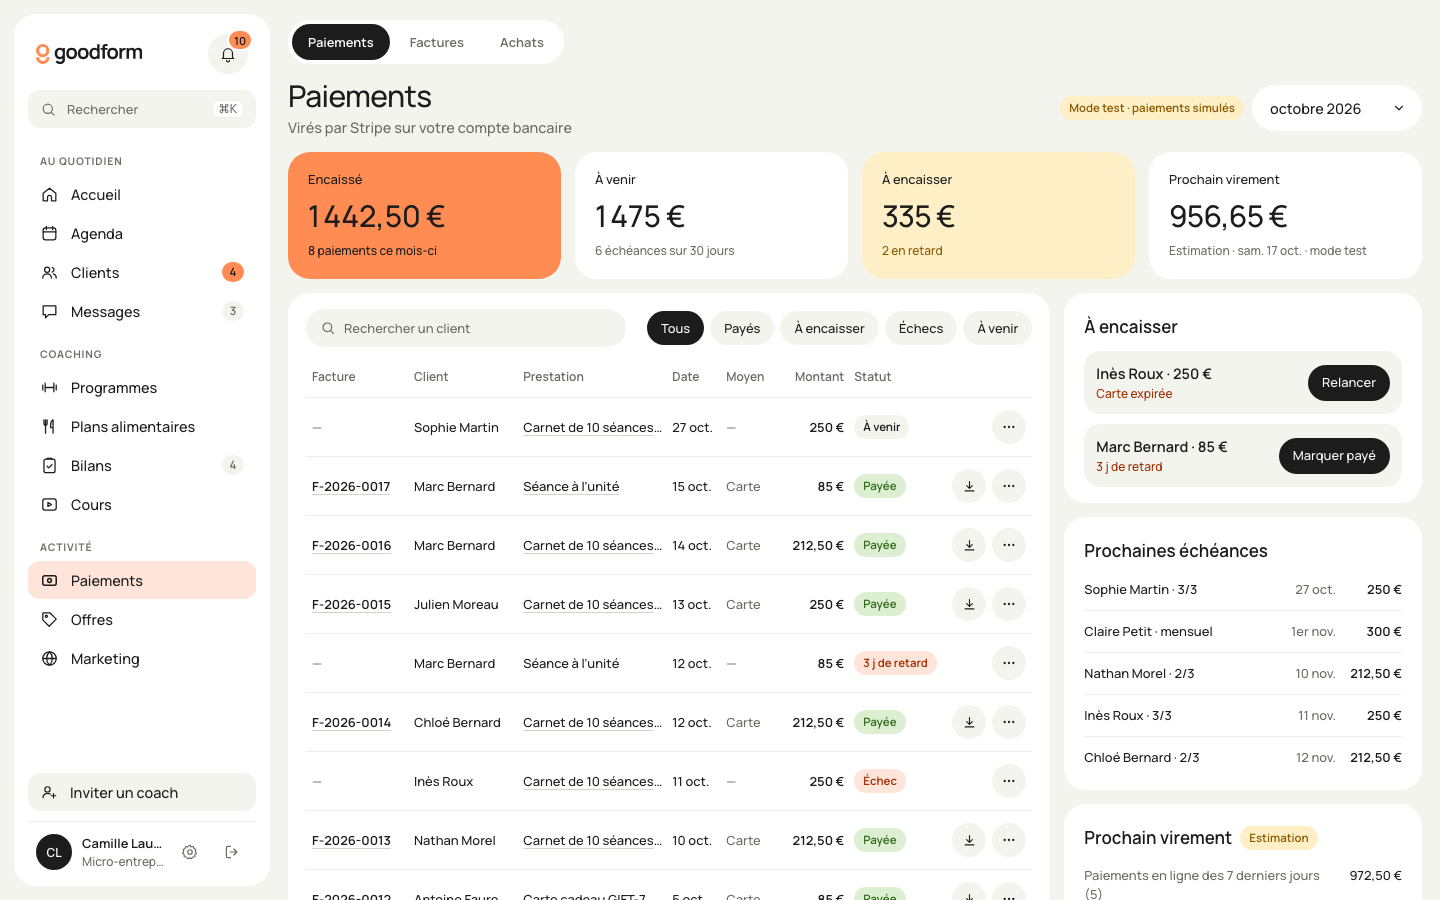The height and width of the screenshot is (900, 1440).
Task: Open Messages in the sidebar
Action: 142,312
